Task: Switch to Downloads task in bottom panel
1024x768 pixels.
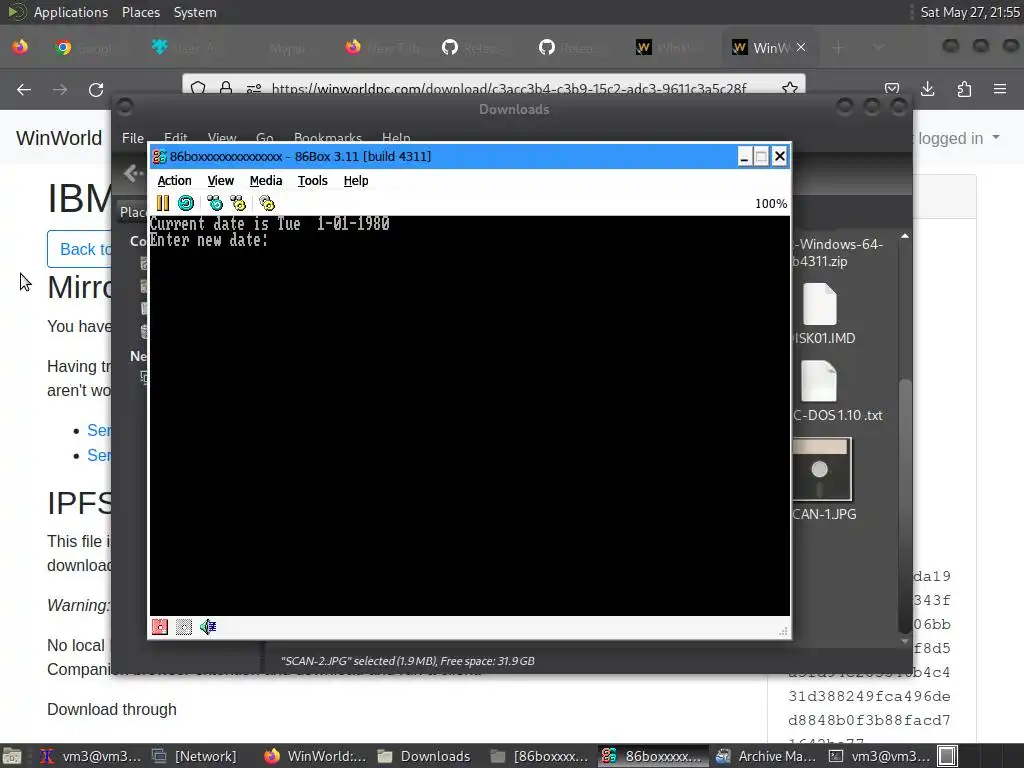Action: click(424, 756)
